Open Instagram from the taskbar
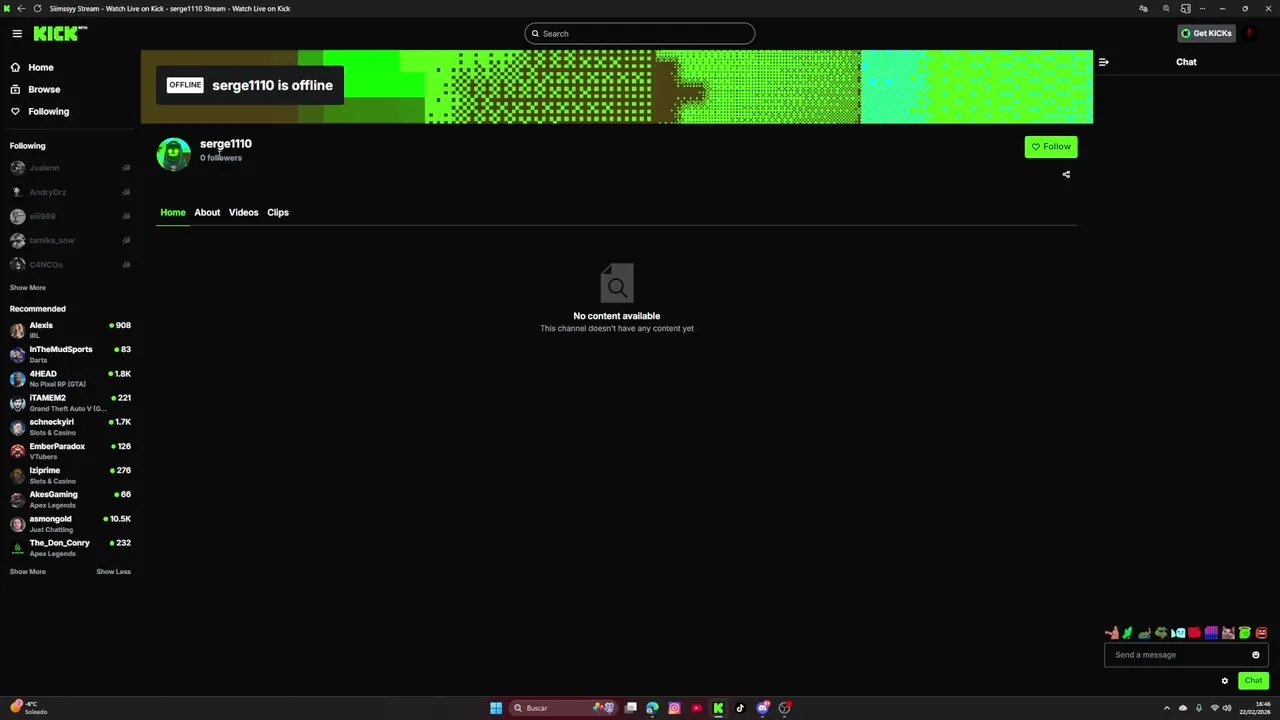Viewport: 1280px width, 720px height. click(x=674, y=708)
